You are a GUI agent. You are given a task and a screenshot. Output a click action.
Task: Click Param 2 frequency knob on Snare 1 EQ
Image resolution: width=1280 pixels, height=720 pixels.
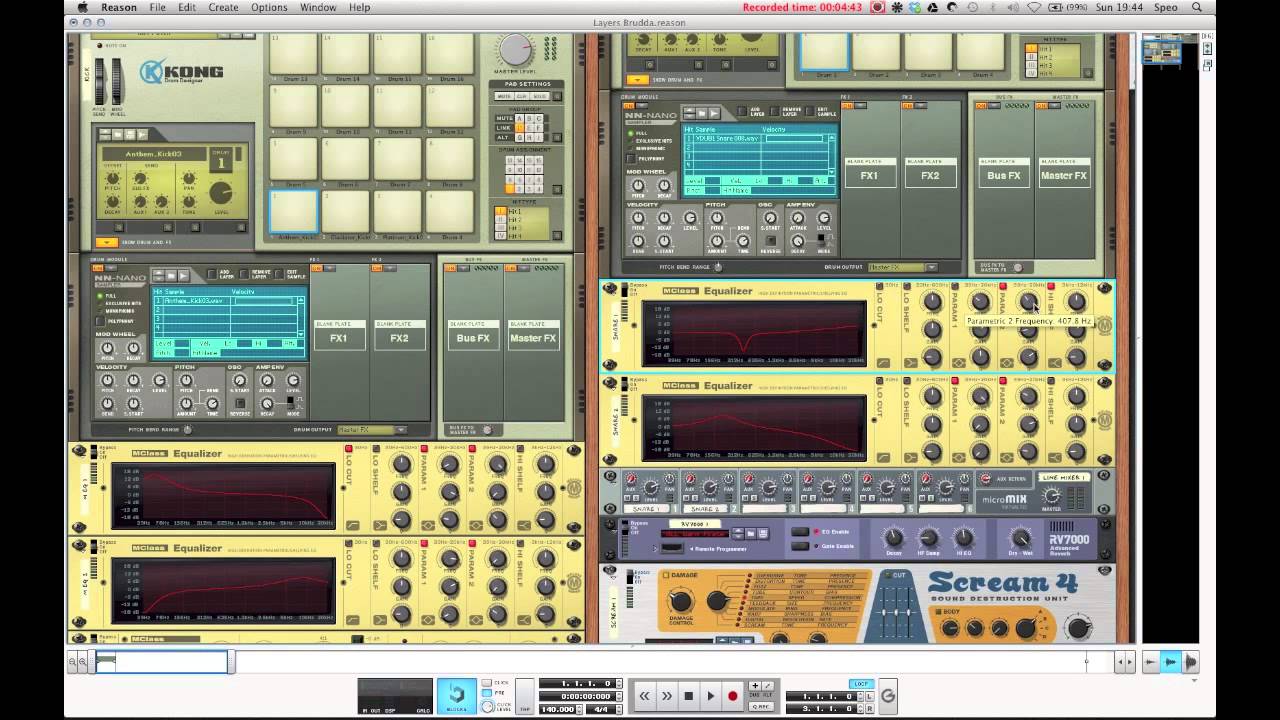click(1028, 301)
